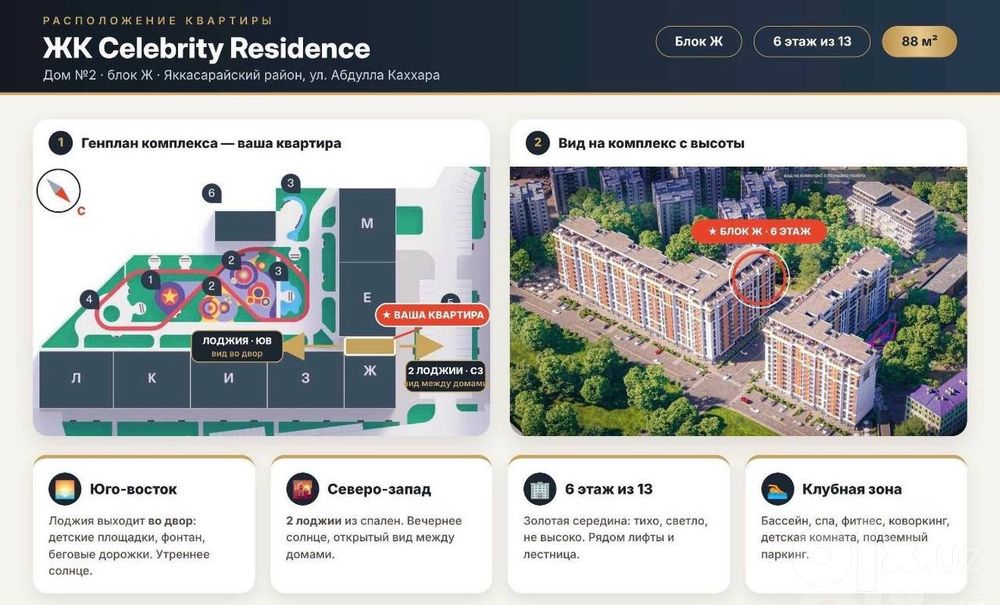Click the 2 лоджии из спален description
Image resolution: width=1000 pixels, height=605 pixels.
pyautogui.click(x=374, y=537)
